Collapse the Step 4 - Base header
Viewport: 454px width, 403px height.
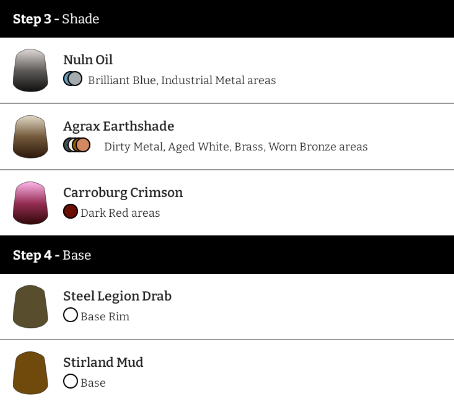[x=227, y=255]
